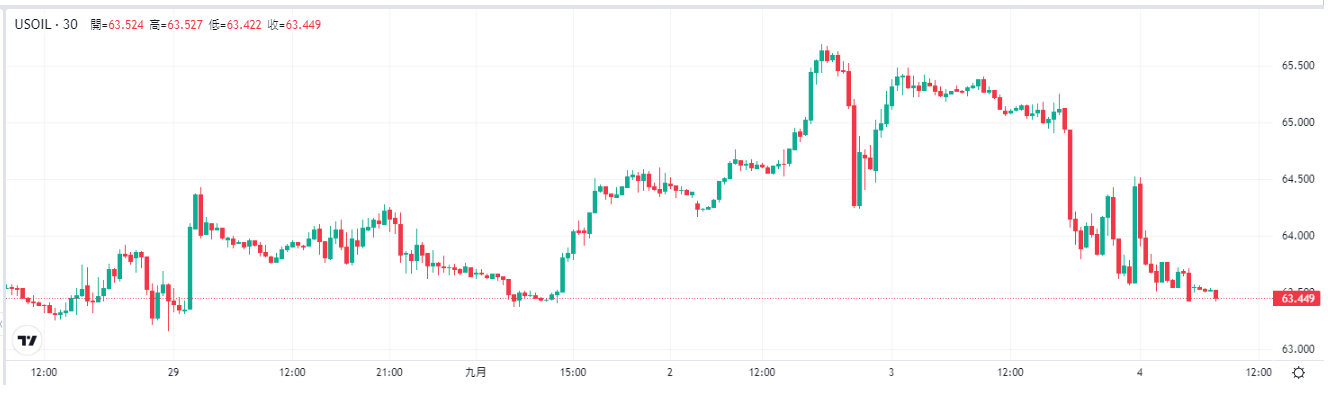Click the 15:00 time axis label

[572, 373]
